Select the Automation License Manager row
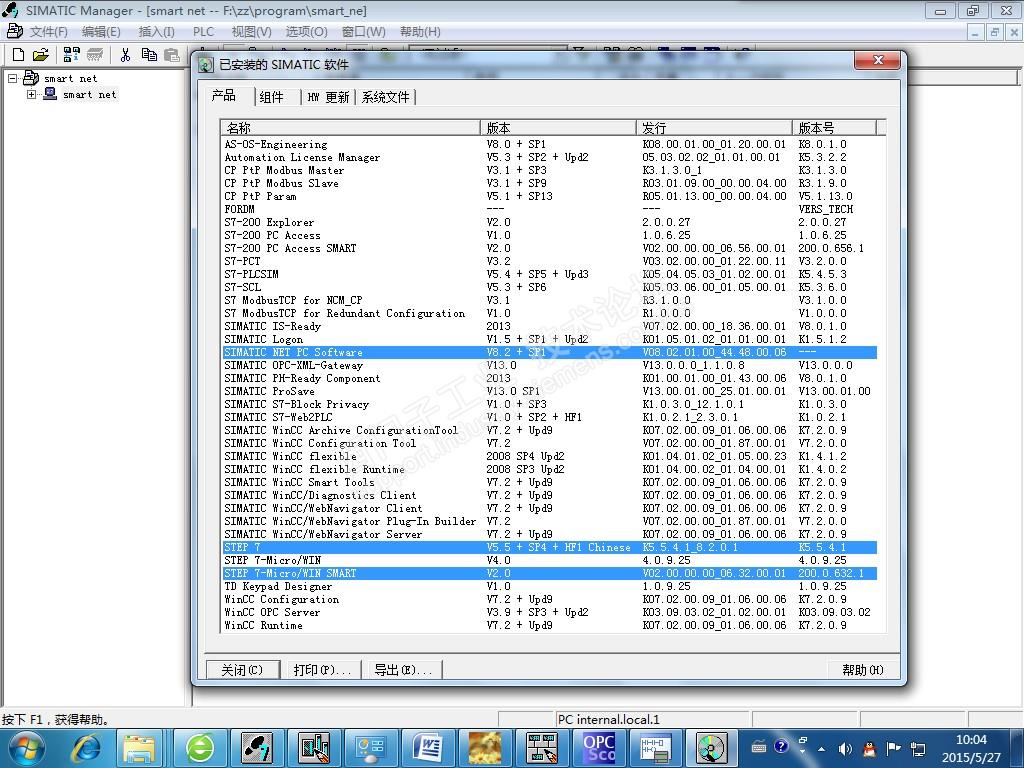This screenshot has height=768, width=1024. (x=549, y=157)
